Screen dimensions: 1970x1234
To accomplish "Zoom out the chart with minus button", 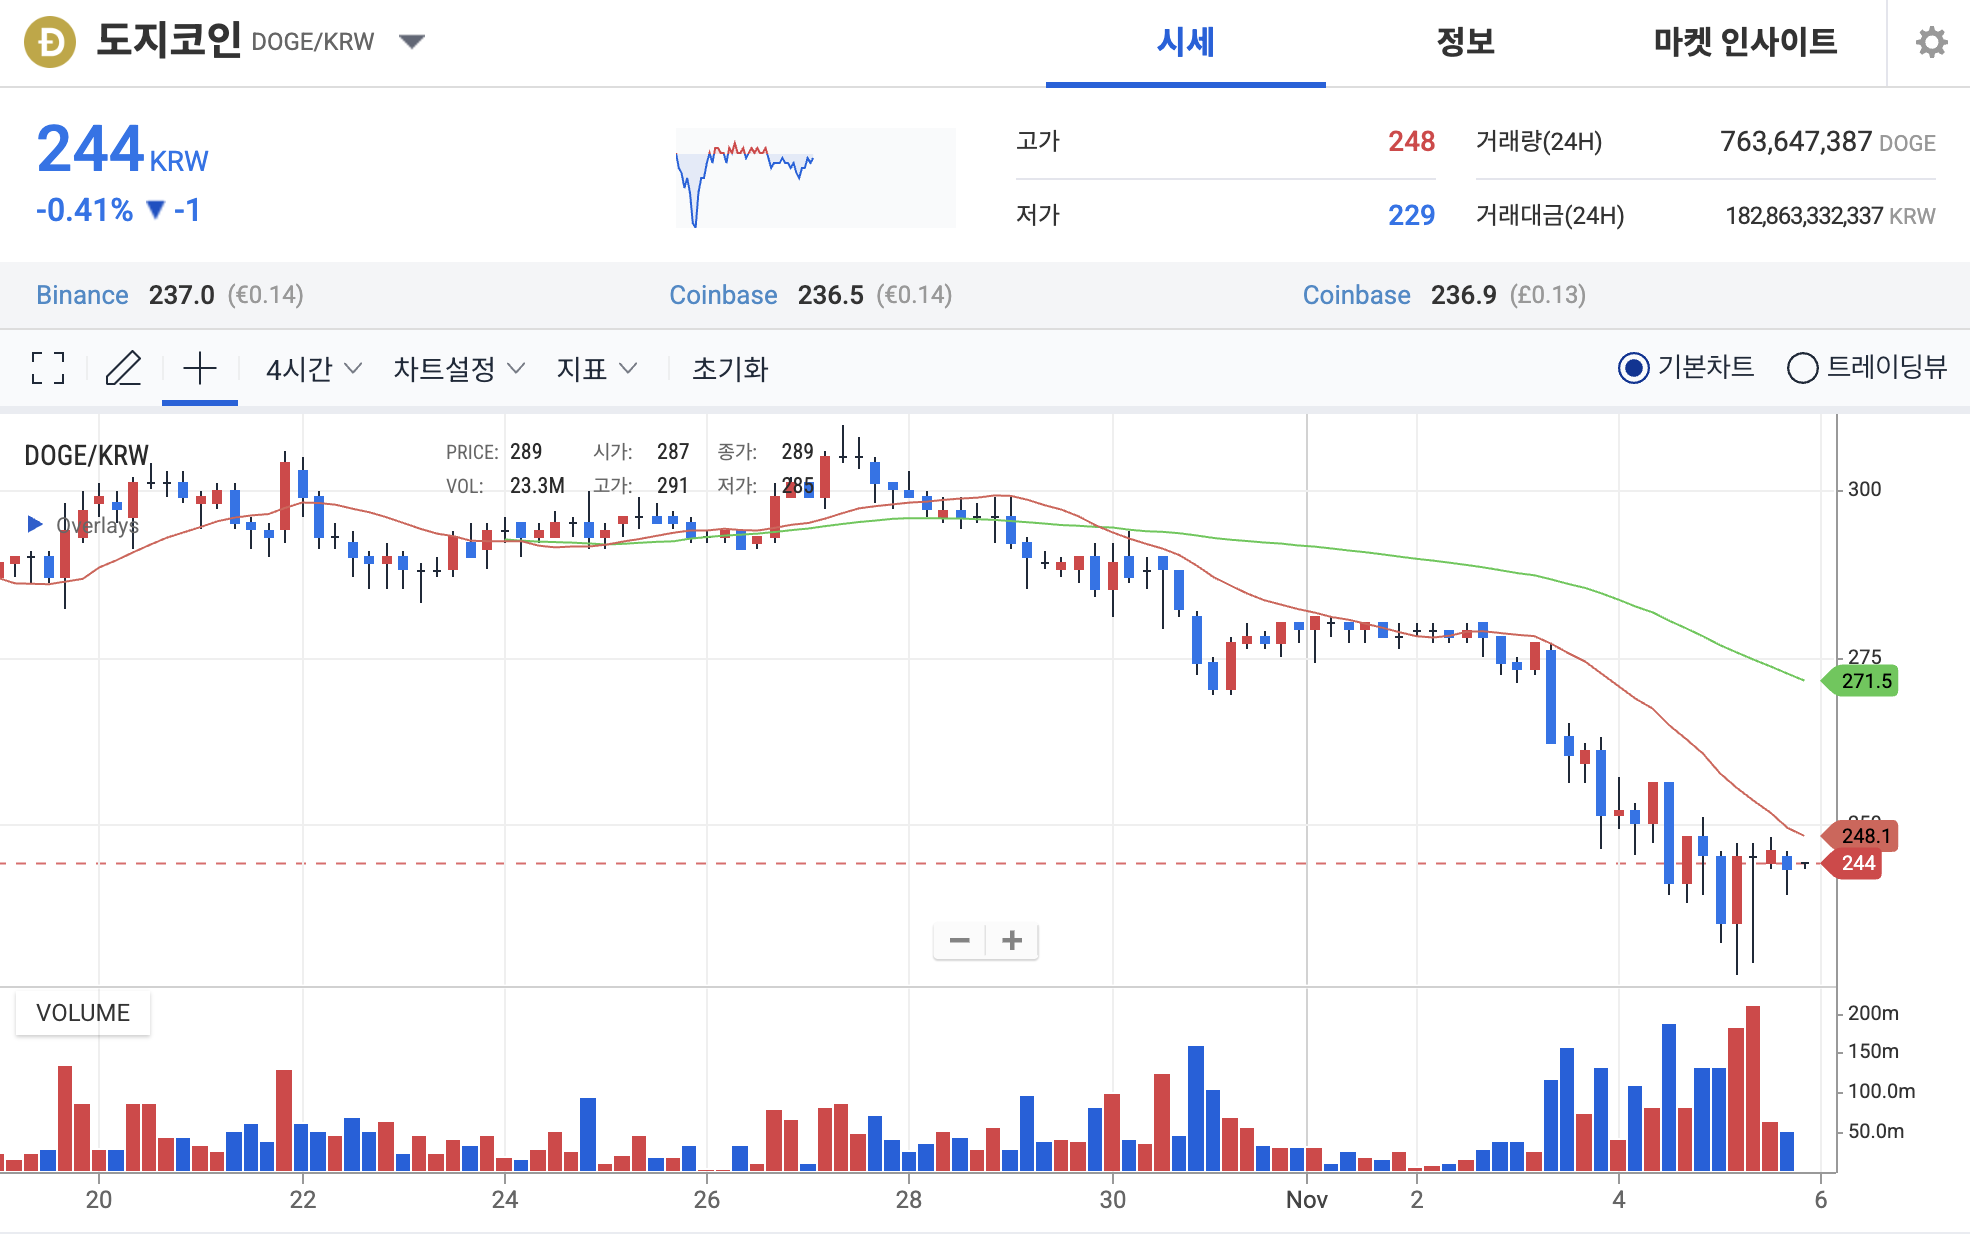I will [959, 940].
